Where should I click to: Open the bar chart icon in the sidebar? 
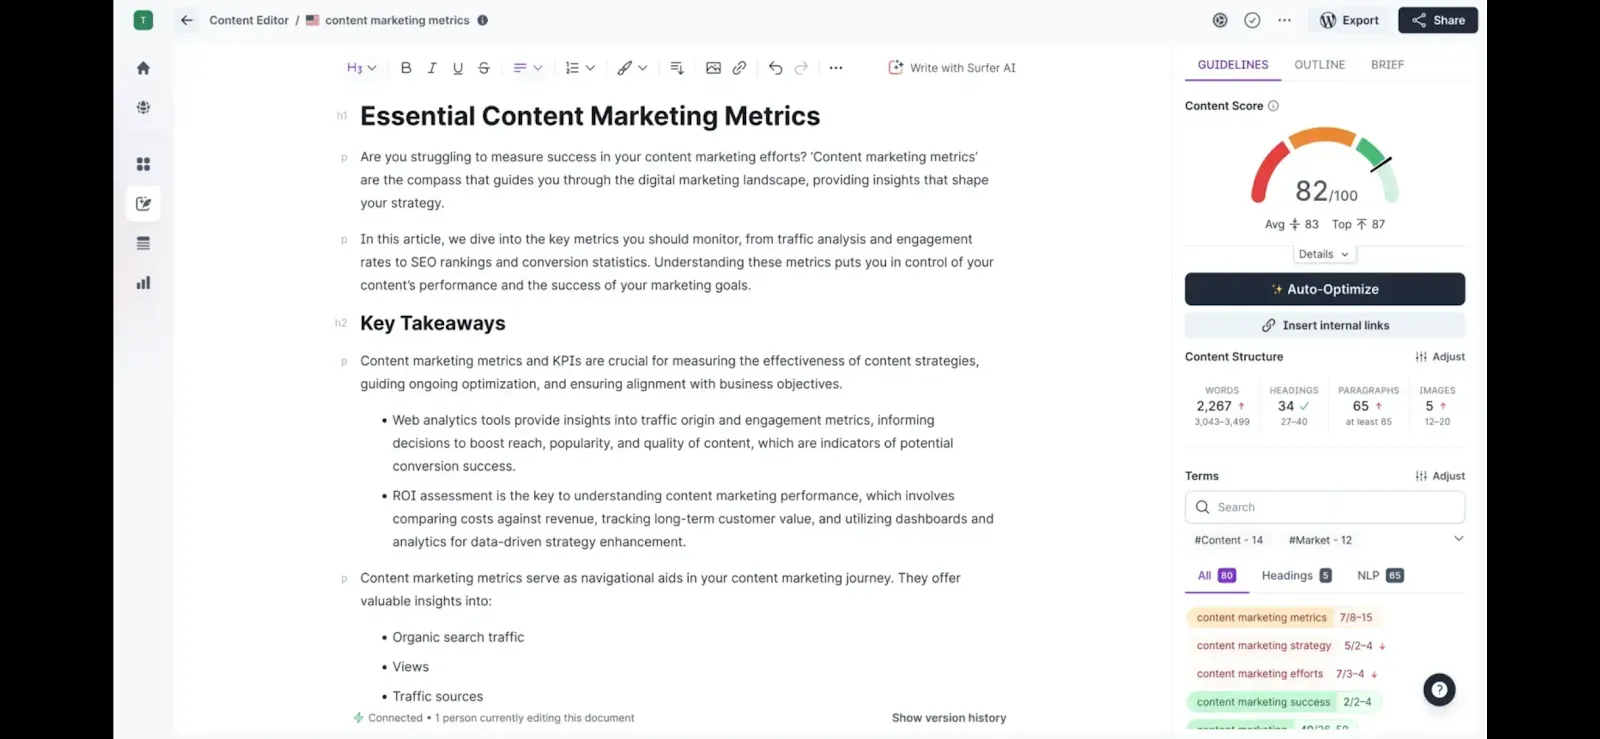coord(143,283)
